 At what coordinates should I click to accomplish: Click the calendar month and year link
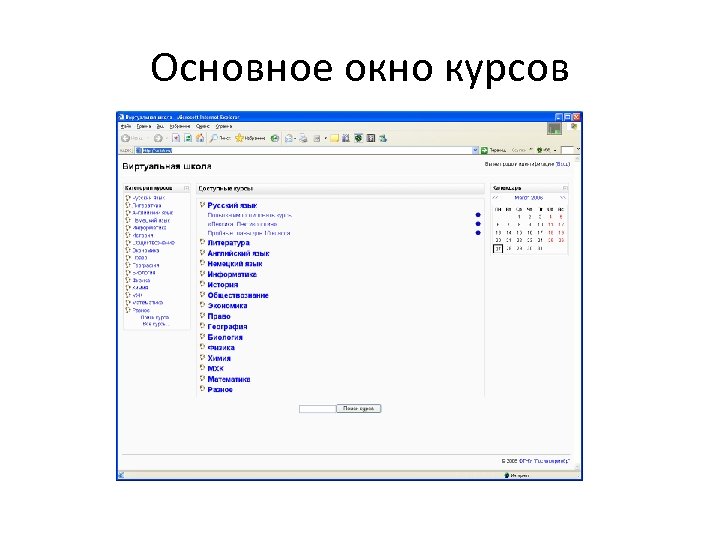(529, 197)
